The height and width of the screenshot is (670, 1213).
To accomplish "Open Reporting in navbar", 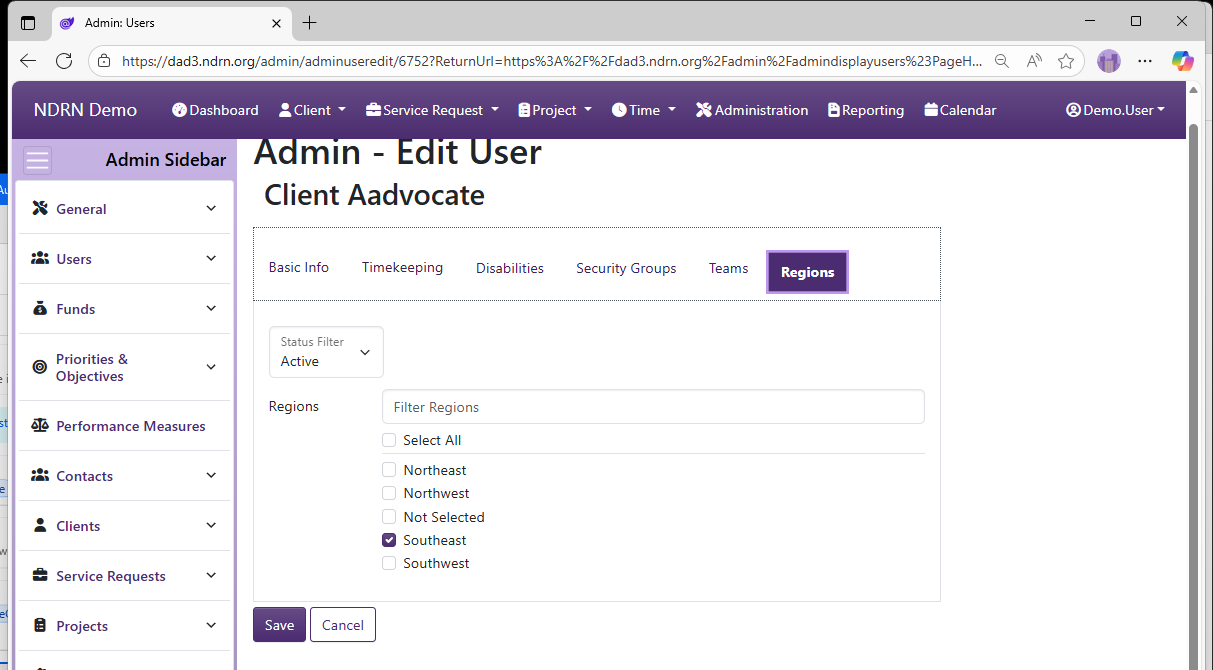I will (x=866, y=110).
